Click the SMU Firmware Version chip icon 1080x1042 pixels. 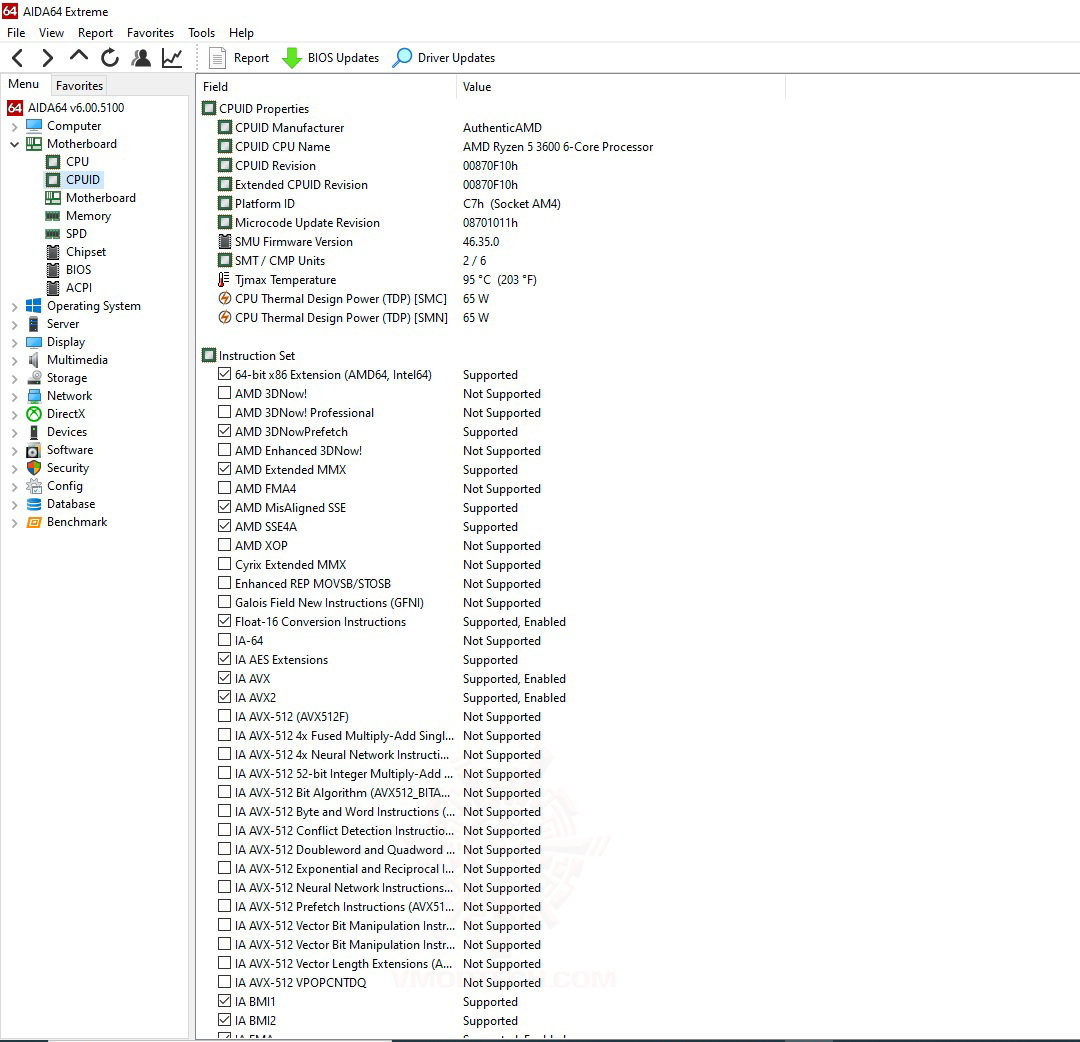225,242
